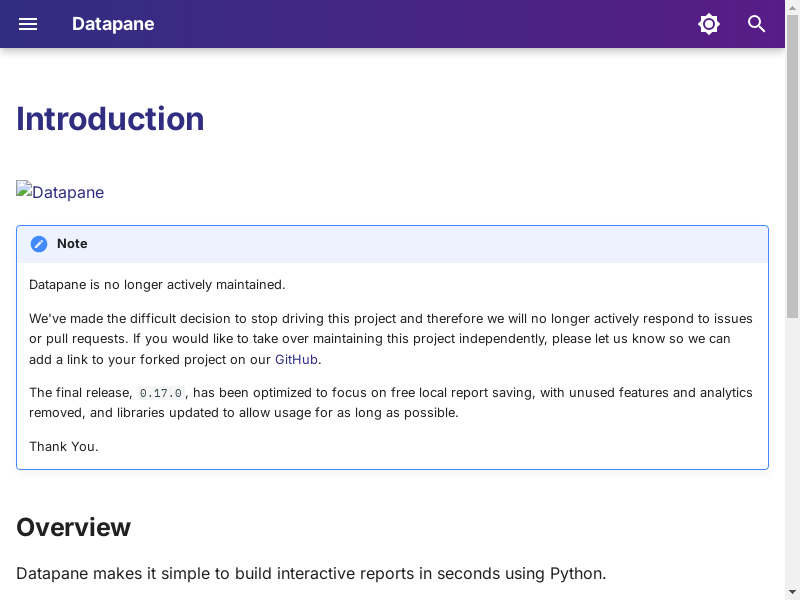Click the Datapane title in header
Screen dimensions: 800x600
coord(113,24)
